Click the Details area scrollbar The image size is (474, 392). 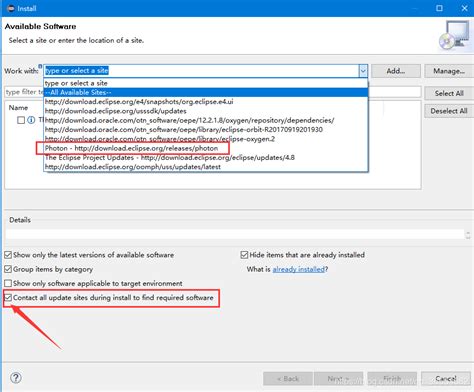[x=468, y=234]
